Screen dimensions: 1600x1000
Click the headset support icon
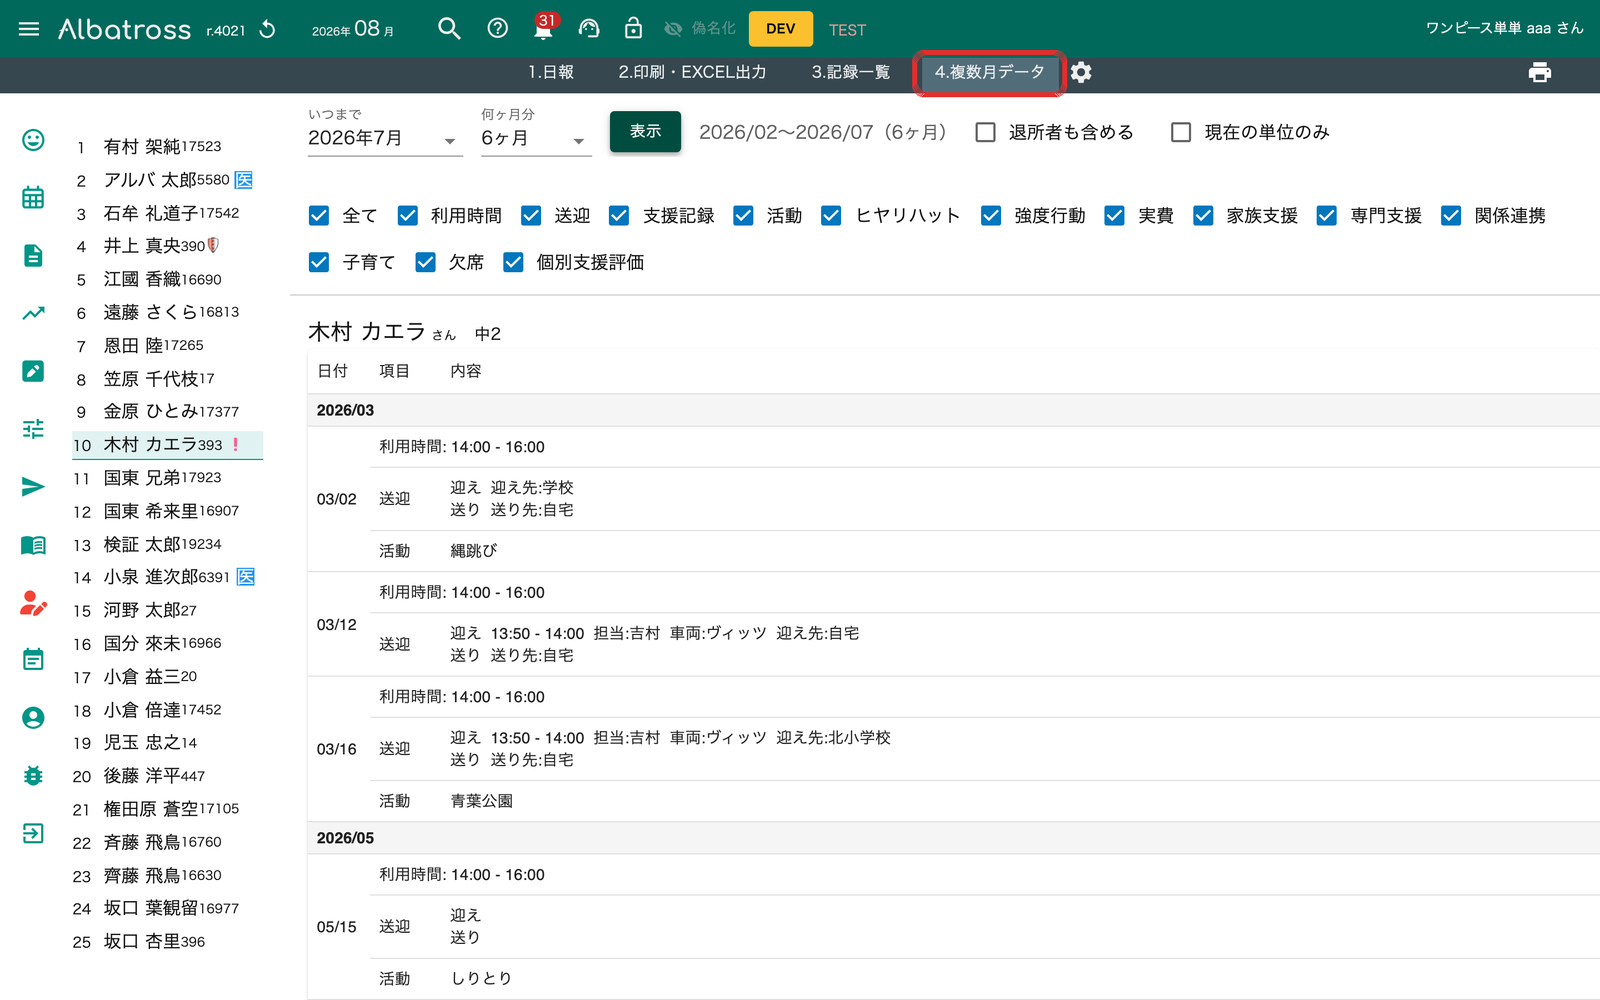(x=589, y=29)
